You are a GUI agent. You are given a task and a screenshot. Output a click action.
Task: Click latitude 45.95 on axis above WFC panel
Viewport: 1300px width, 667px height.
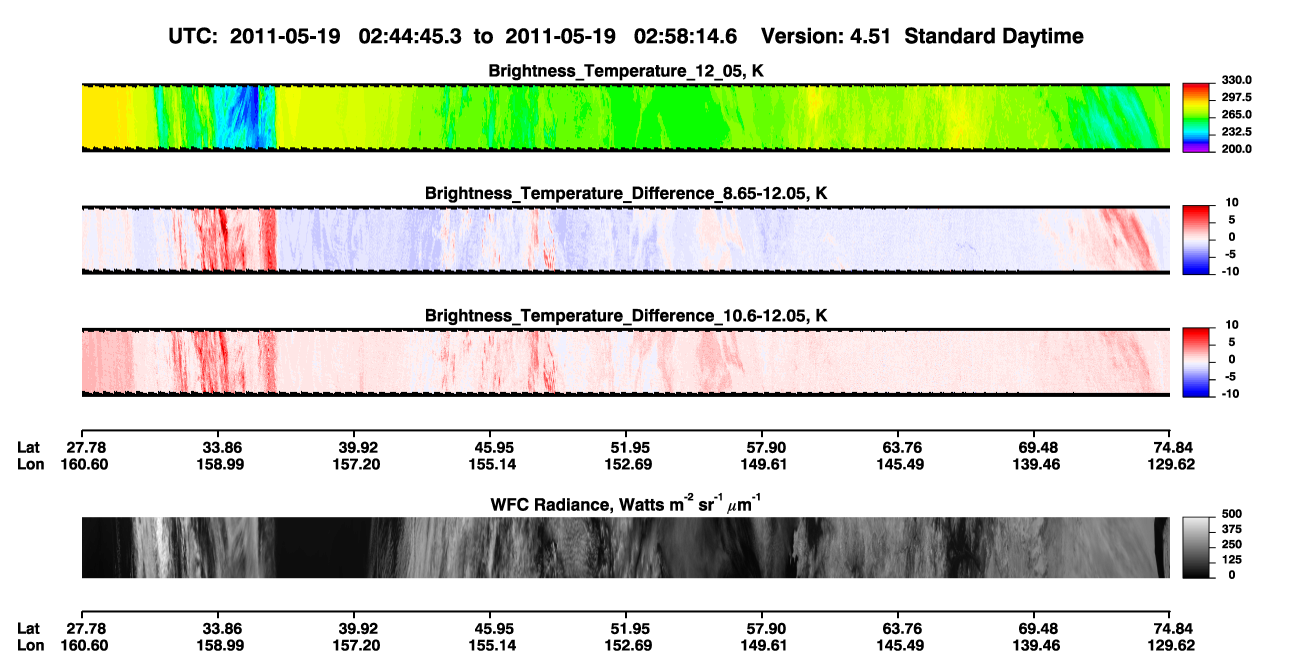pos(490,447)
